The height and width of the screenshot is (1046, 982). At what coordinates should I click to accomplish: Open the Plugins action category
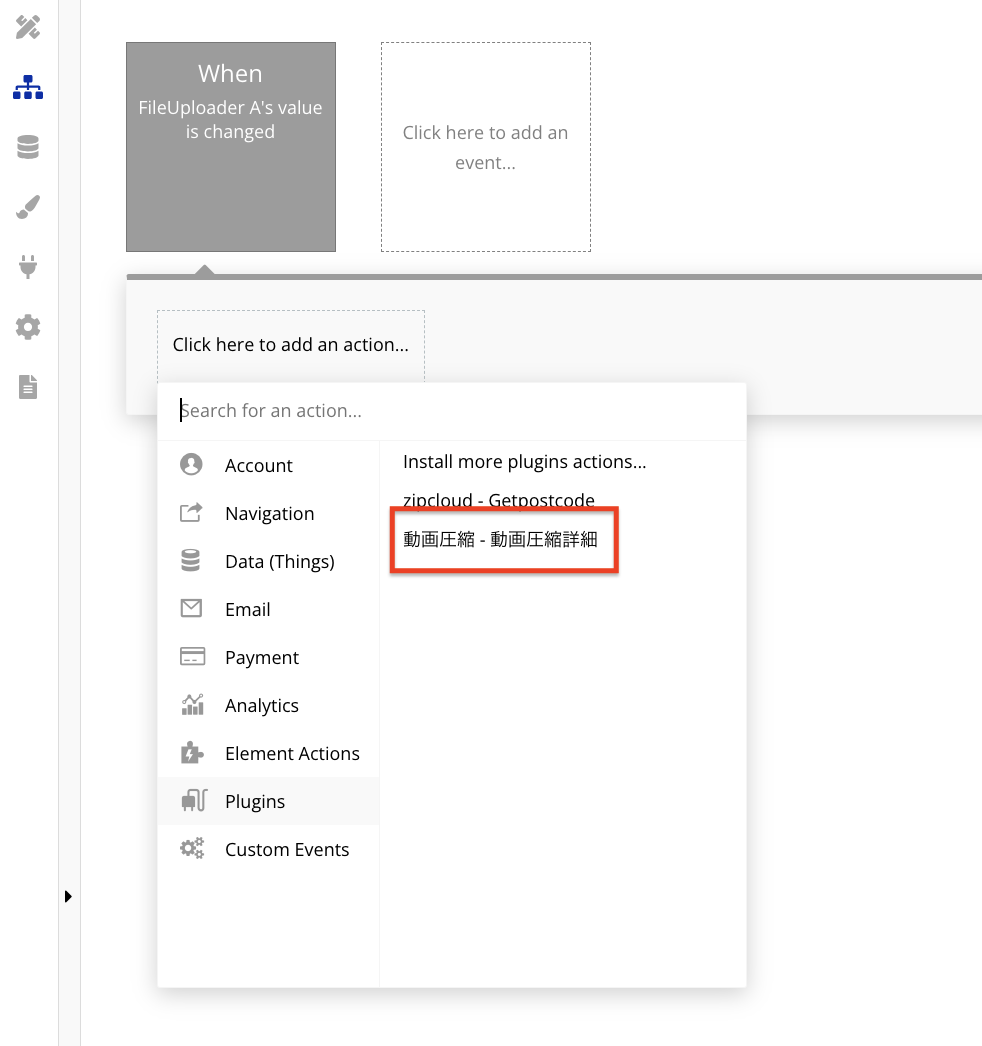(268, 801)
